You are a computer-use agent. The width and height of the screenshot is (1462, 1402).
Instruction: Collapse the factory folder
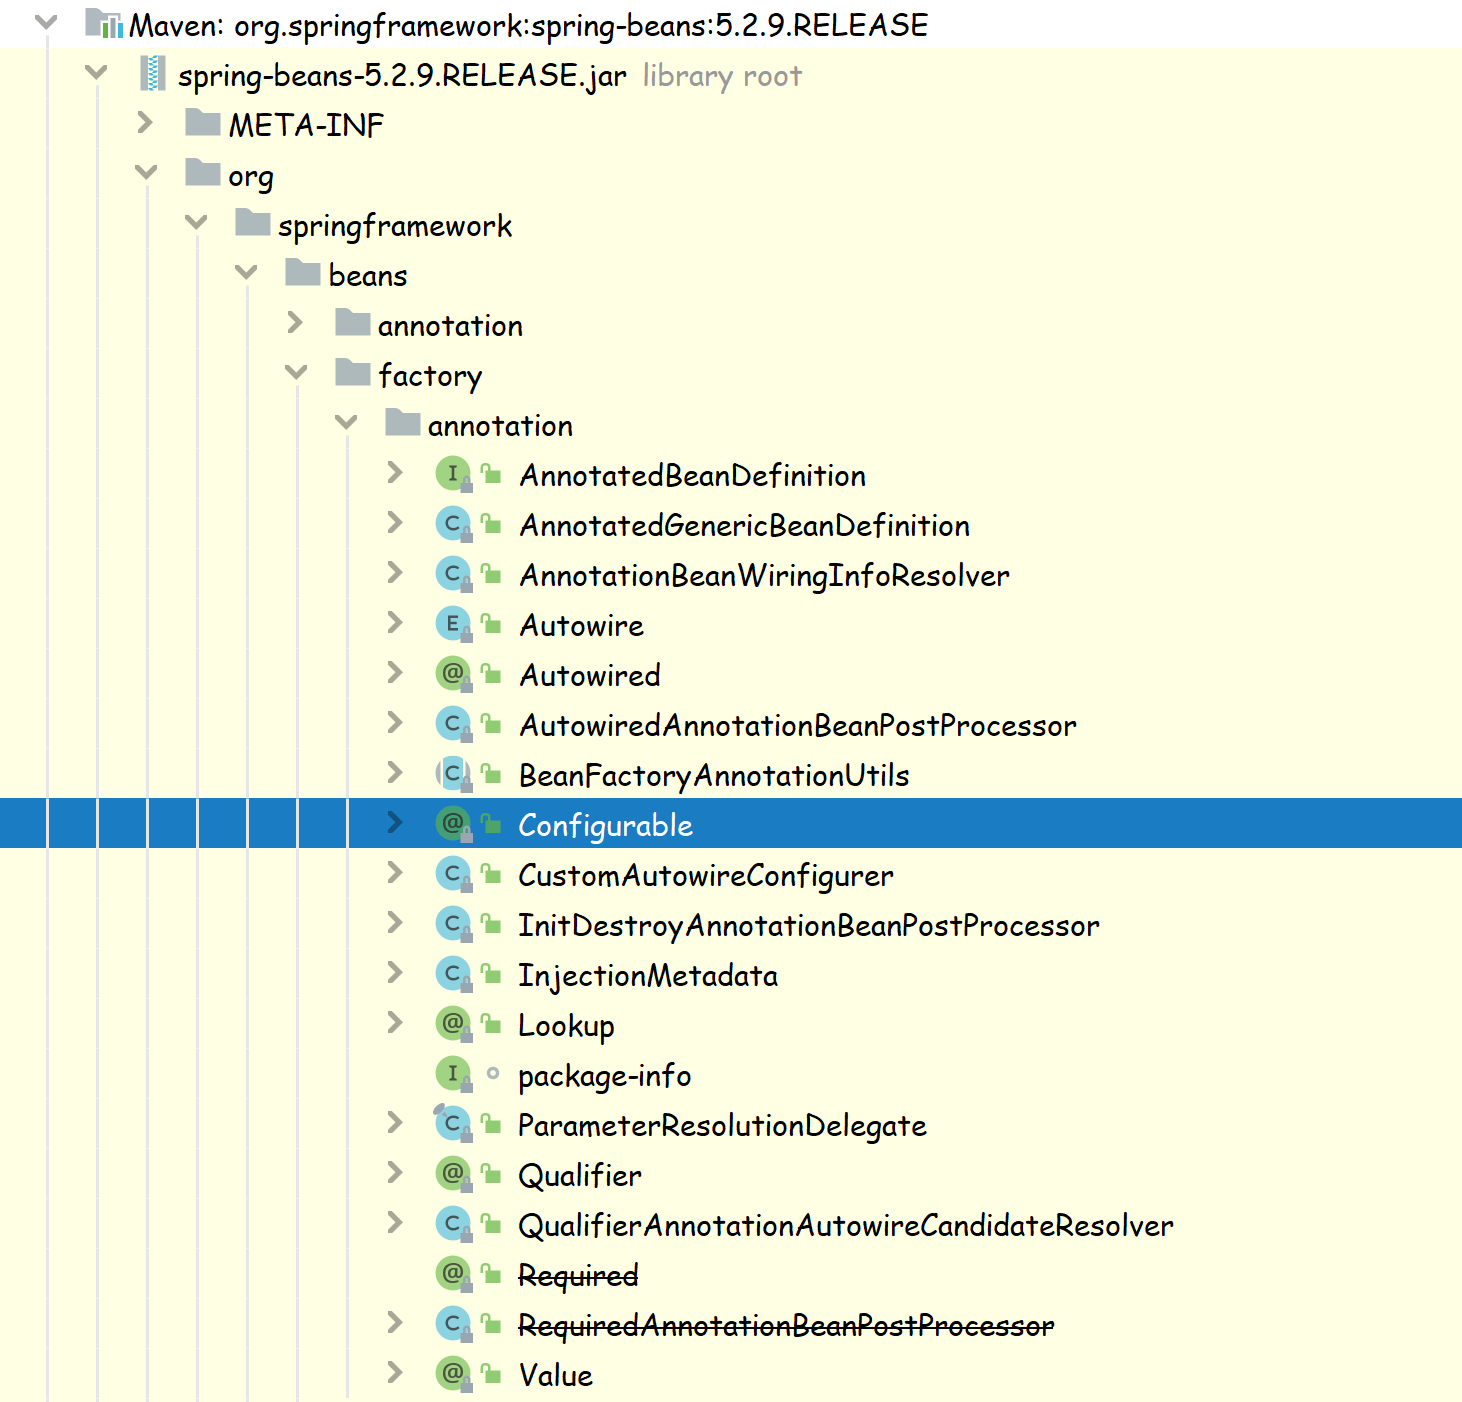[x=296, y=372]
